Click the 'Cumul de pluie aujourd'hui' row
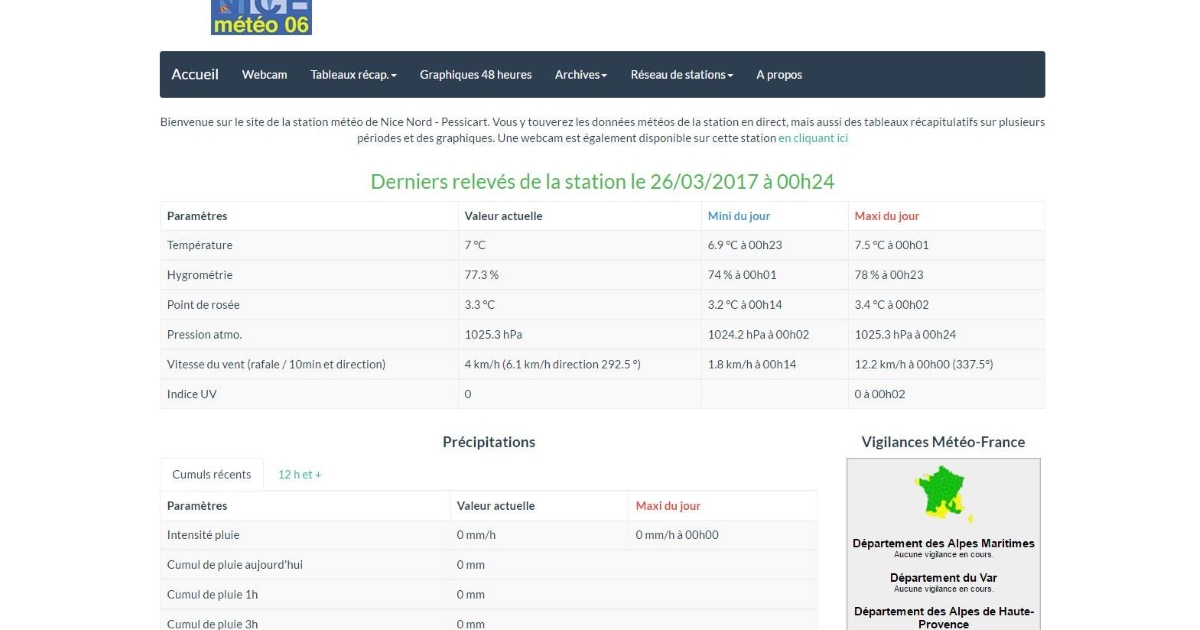Image resolution: width=1200 pixels, height=630 pixels. coord(489,565)
